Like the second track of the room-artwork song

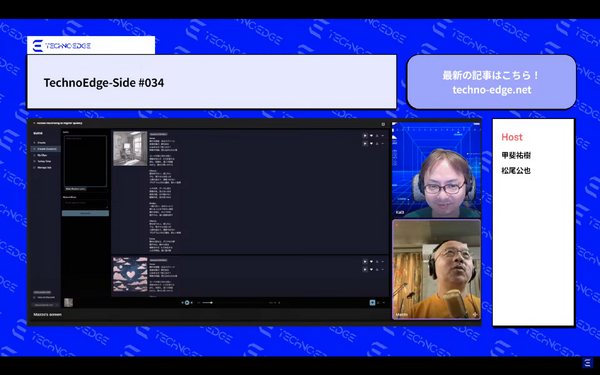[371, 143]
